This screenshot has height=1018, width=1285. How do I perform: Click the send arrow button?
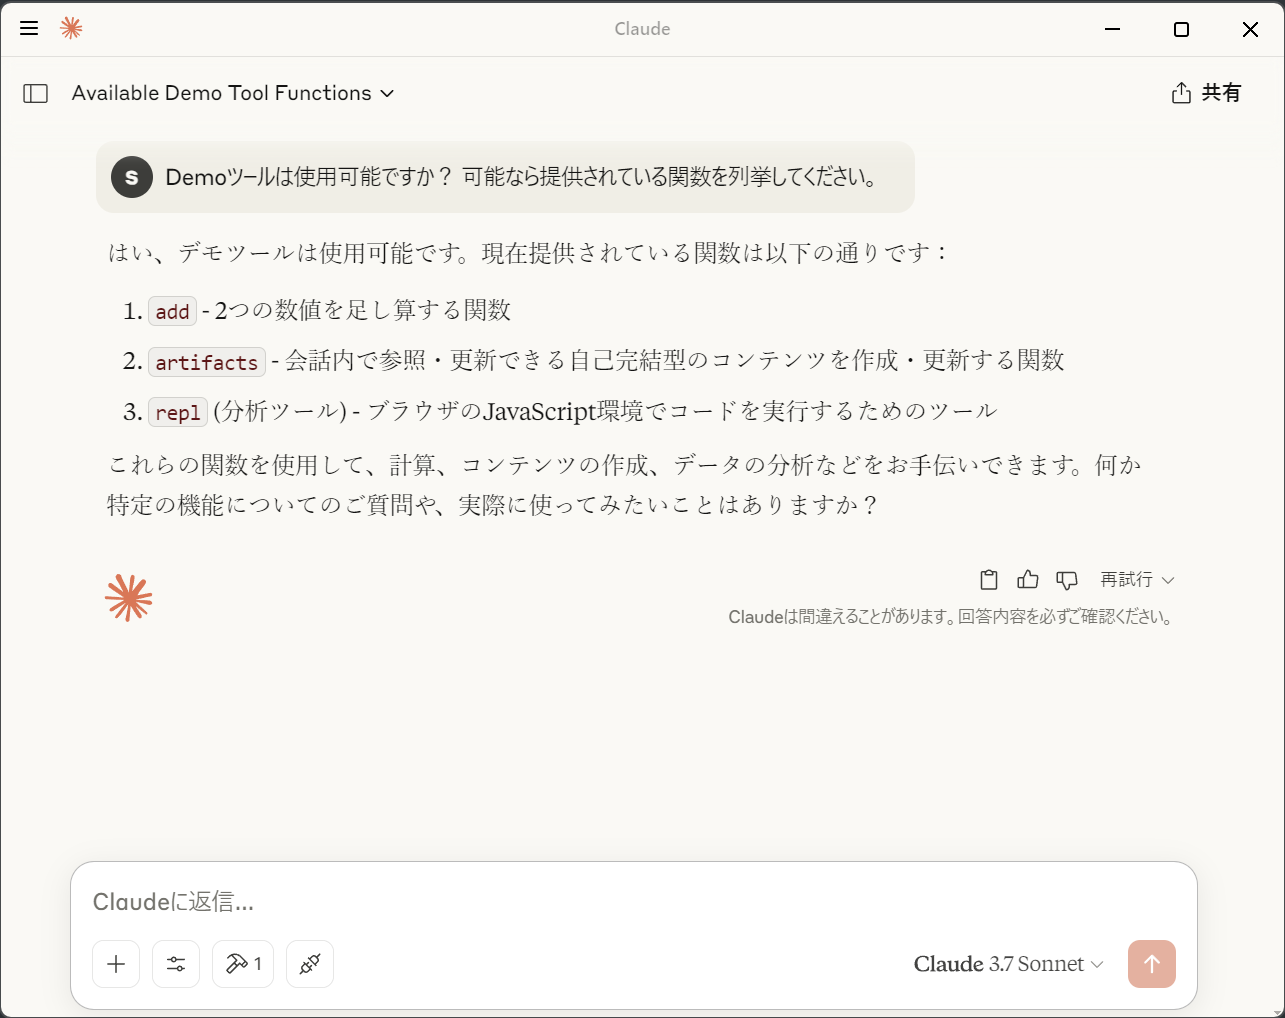pos(1152,964)
